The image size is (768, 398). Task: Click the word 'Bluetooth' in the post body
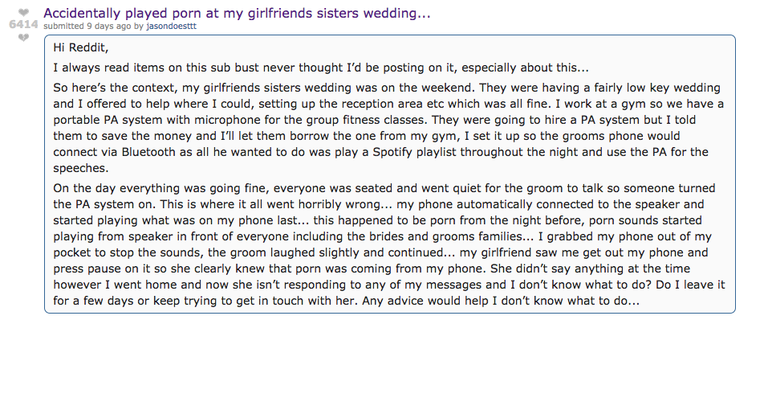pos(148,152)
